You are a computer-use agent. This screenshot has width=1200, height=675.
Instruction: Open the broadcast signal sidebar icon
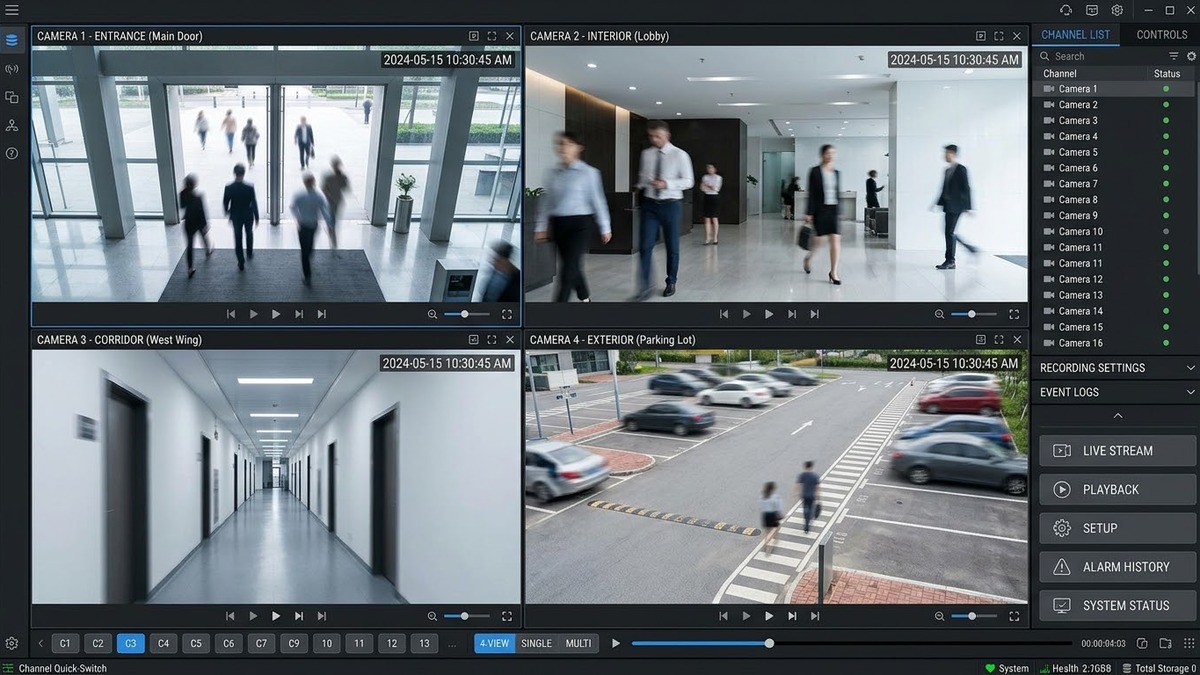point(12,69)
